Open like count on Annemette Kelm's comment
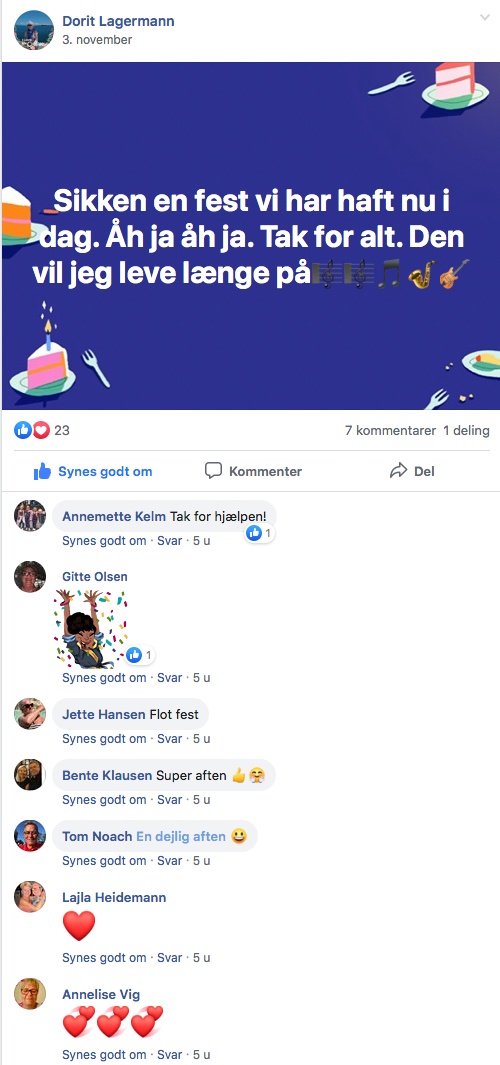500x1065 pixels. (x=260, y=533)
